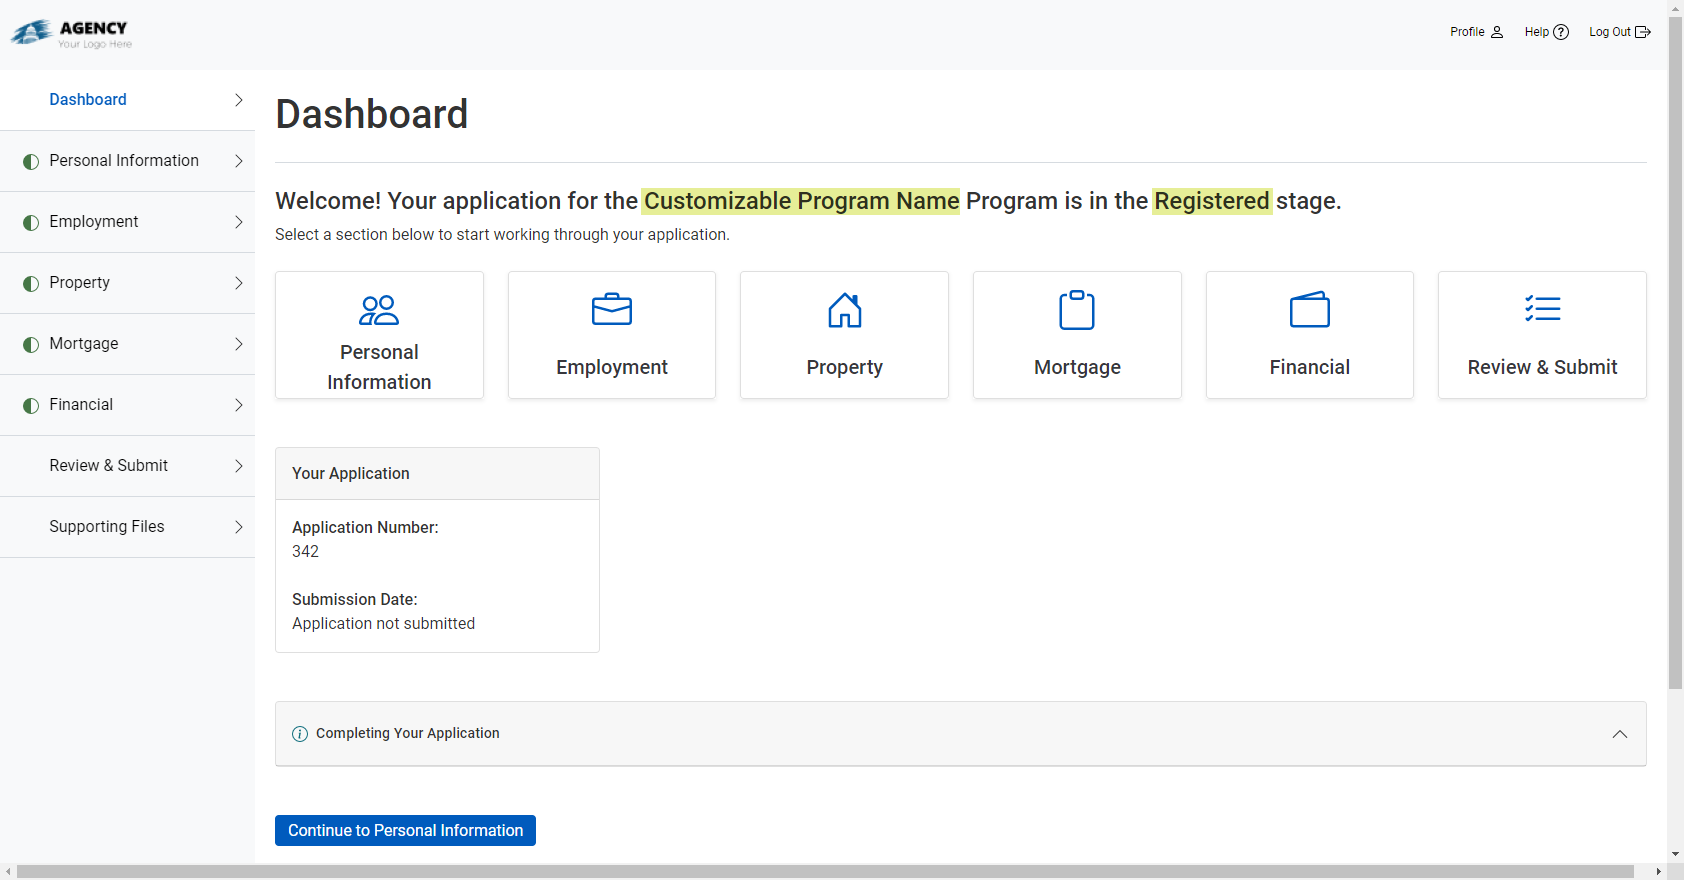Click the Agency logo in header
Screen dimensions: 1684x880
click(x=71, y=34)
